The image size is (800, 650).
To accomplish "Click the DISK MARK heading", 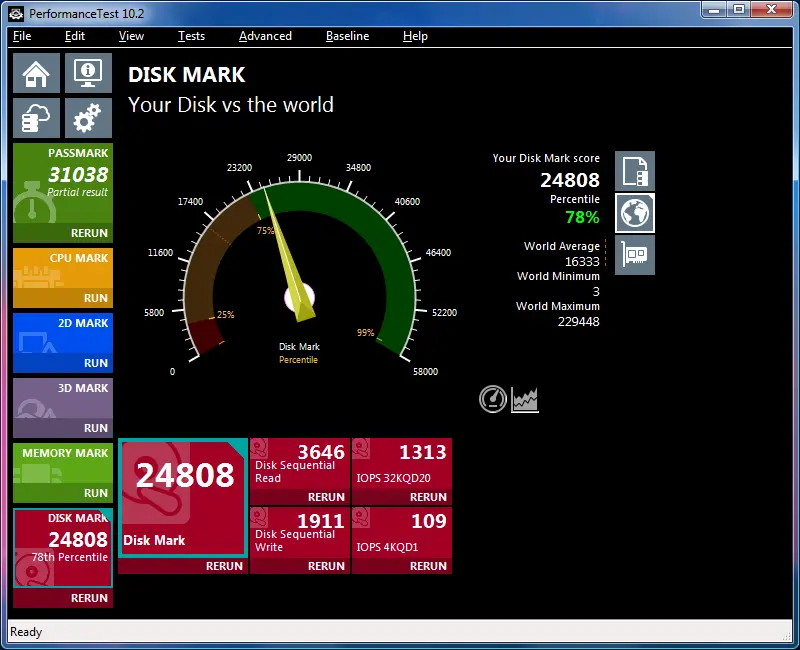I will coord(187,75).
